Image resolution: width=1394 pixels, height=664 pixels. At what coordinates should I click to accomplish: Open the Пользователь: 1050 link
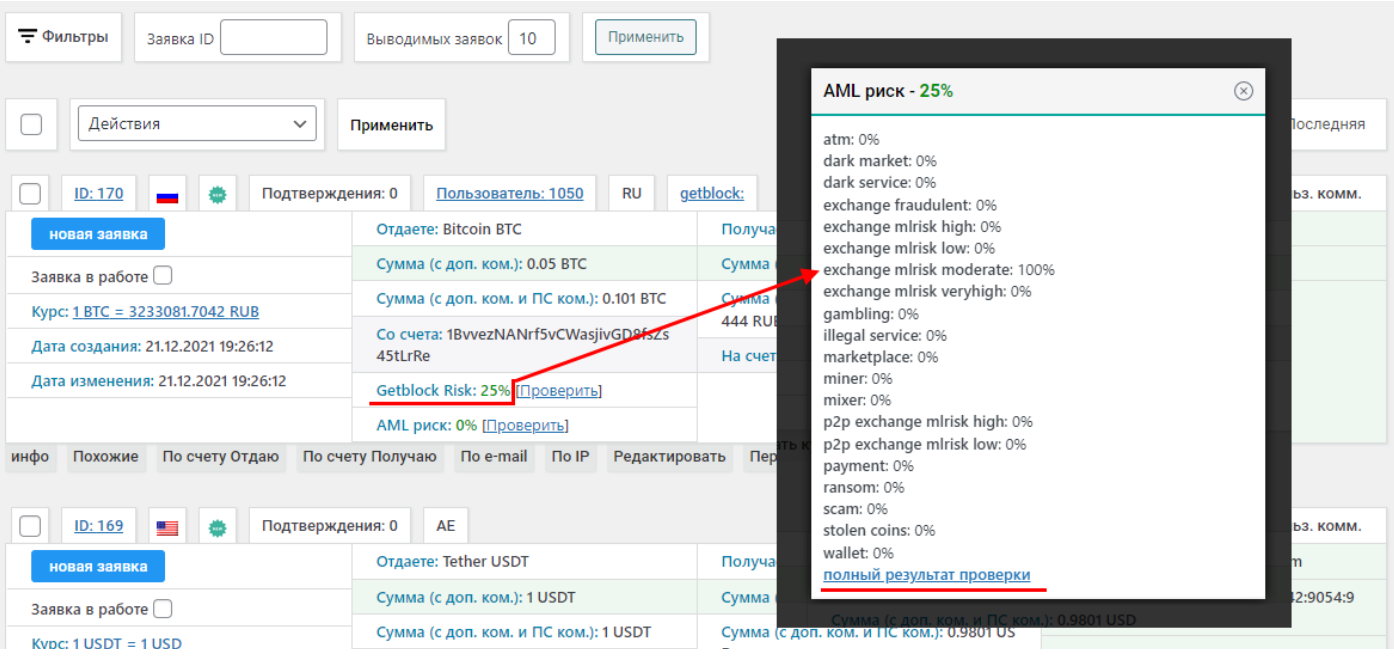tap(509, 194)
